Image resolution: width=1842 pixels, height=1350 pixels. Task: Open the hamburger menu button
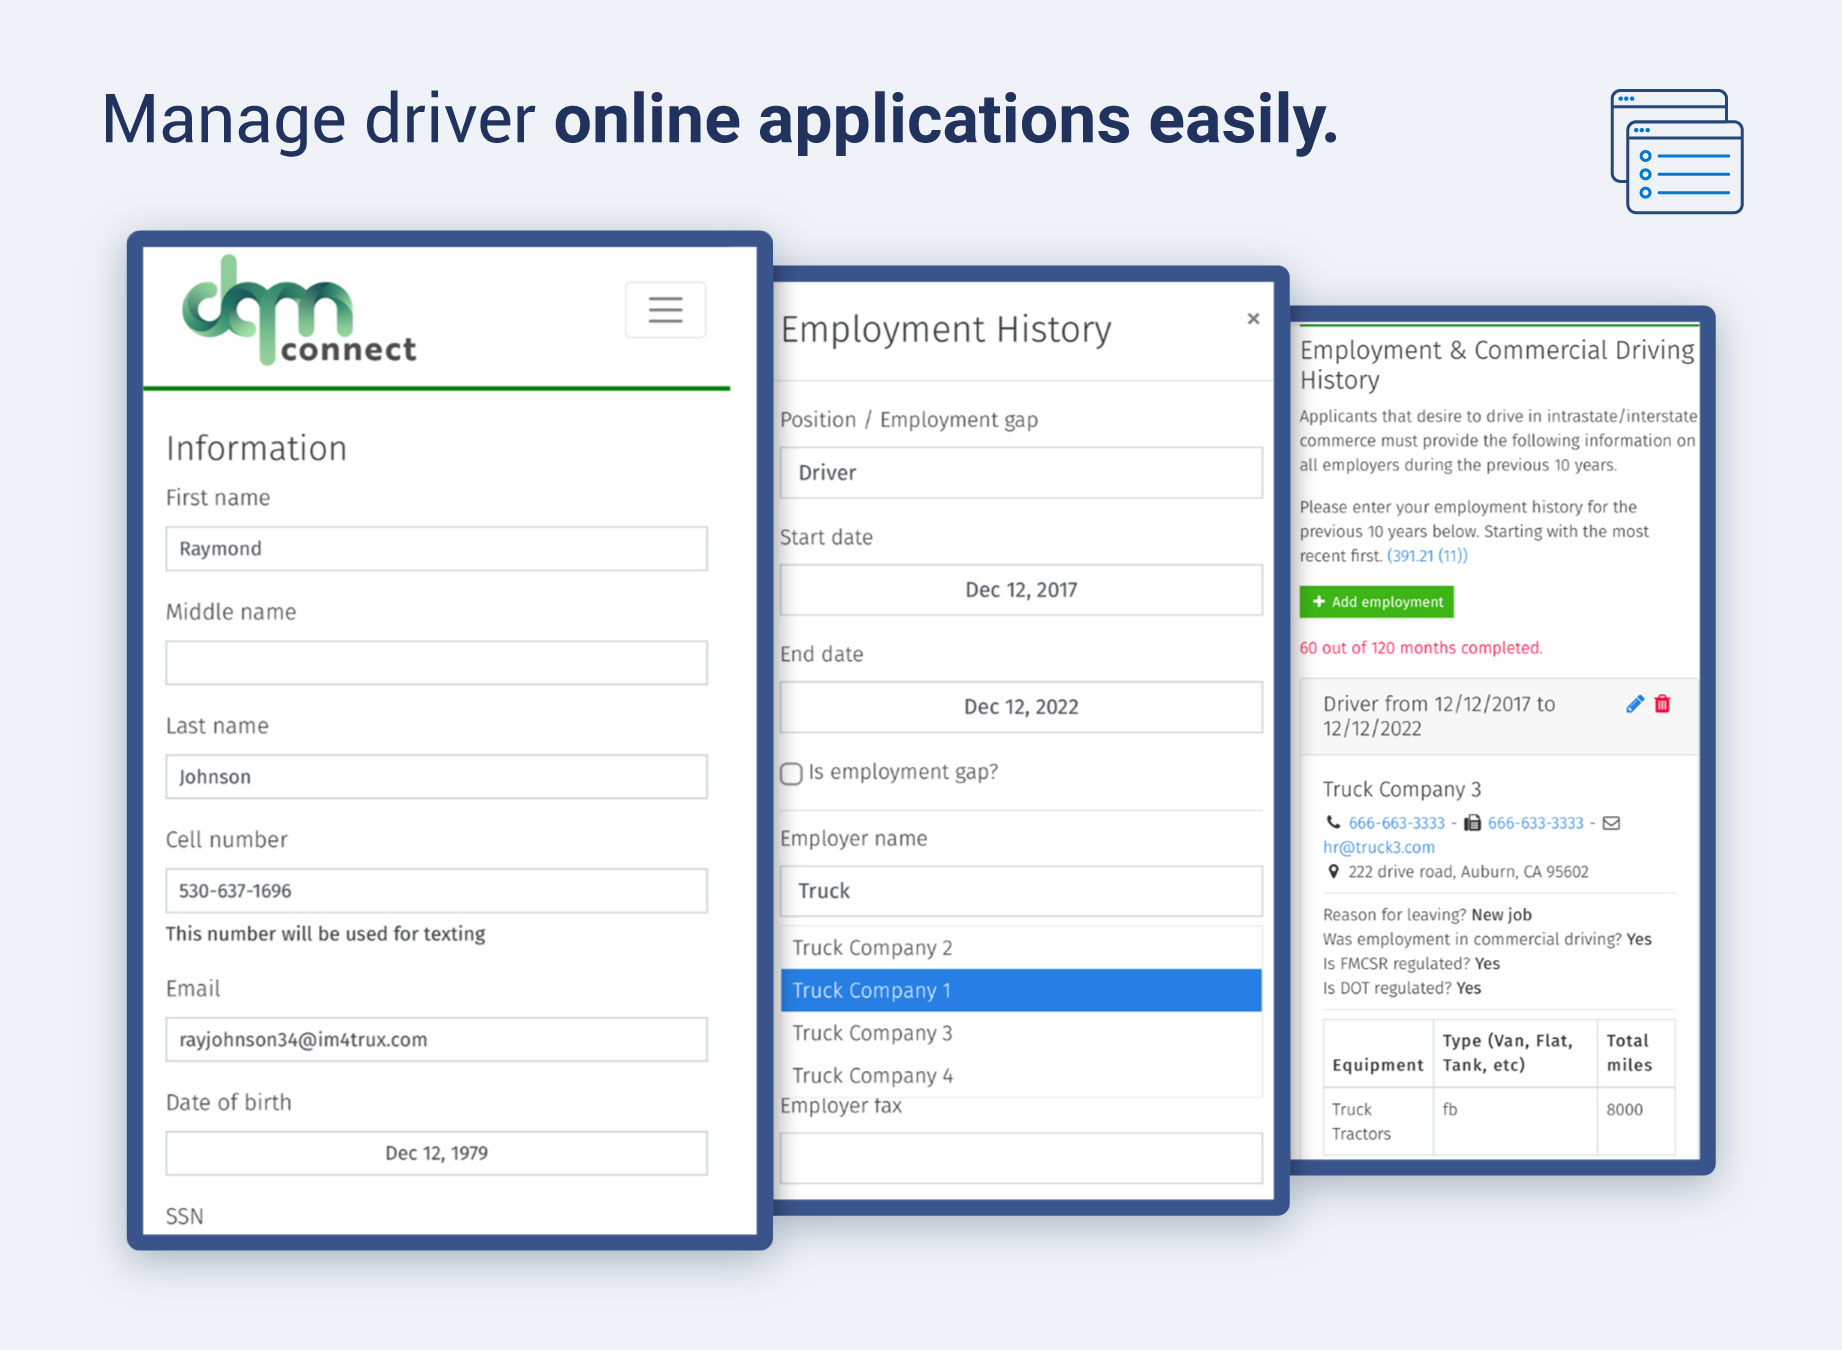pos(665,310)
